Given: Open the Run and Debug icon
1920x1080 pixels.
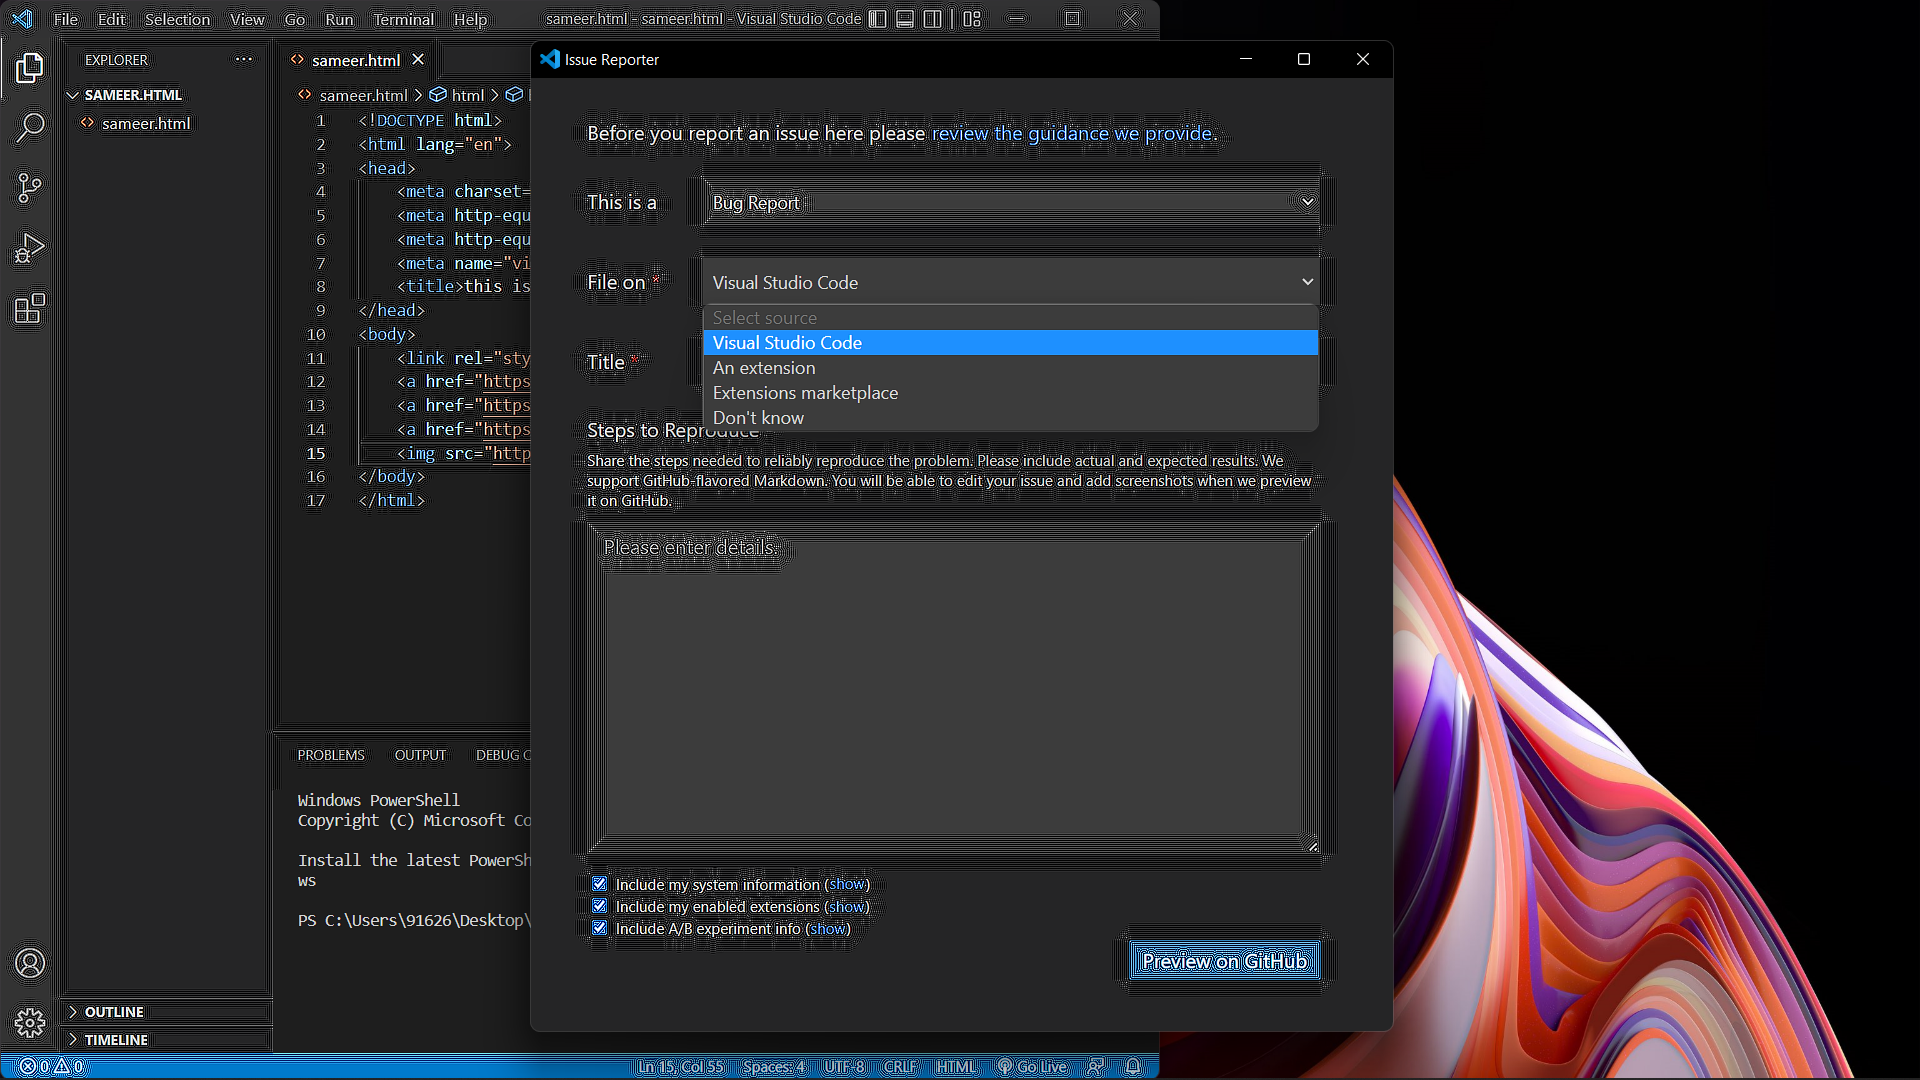Looking at the screenshot, I should click(29, 247).
